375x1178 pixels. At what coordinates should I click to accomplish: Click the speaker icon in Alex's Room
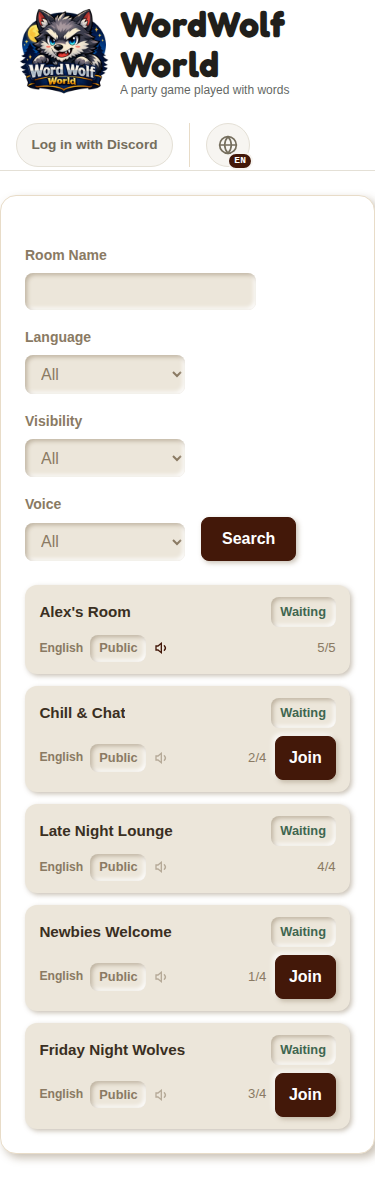[x=161, y=648]
